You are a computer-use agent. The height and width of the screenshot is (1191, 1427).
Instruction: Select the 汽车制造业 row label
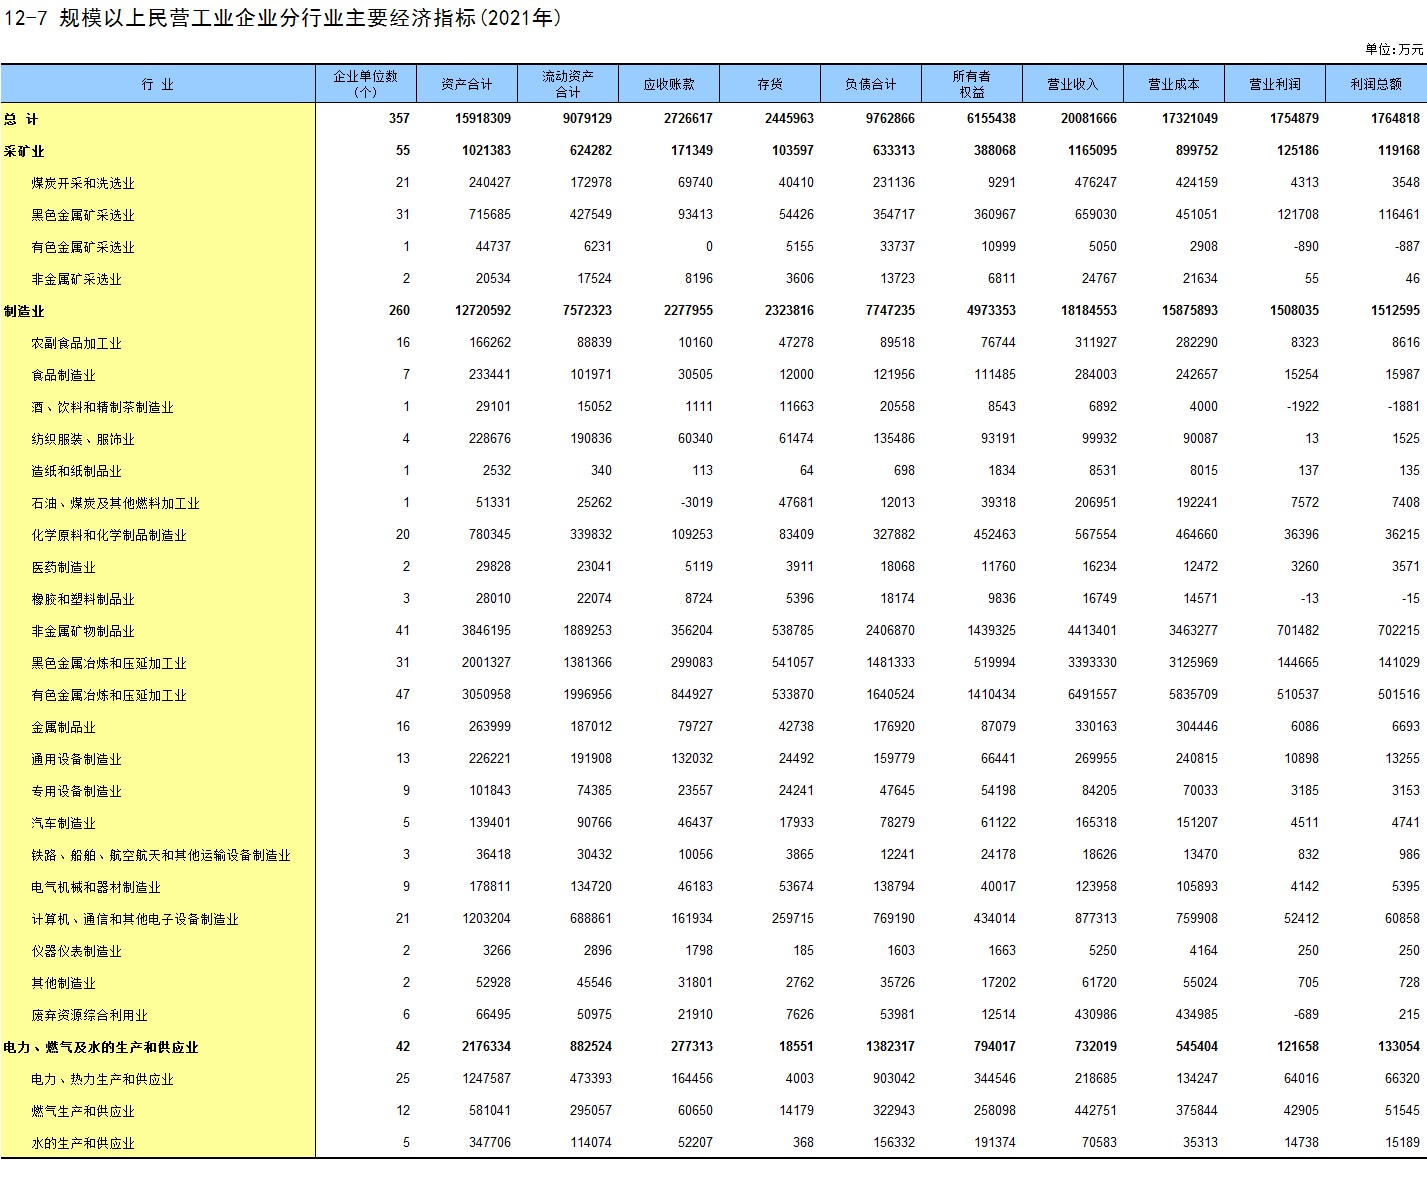tap(63, 823)
